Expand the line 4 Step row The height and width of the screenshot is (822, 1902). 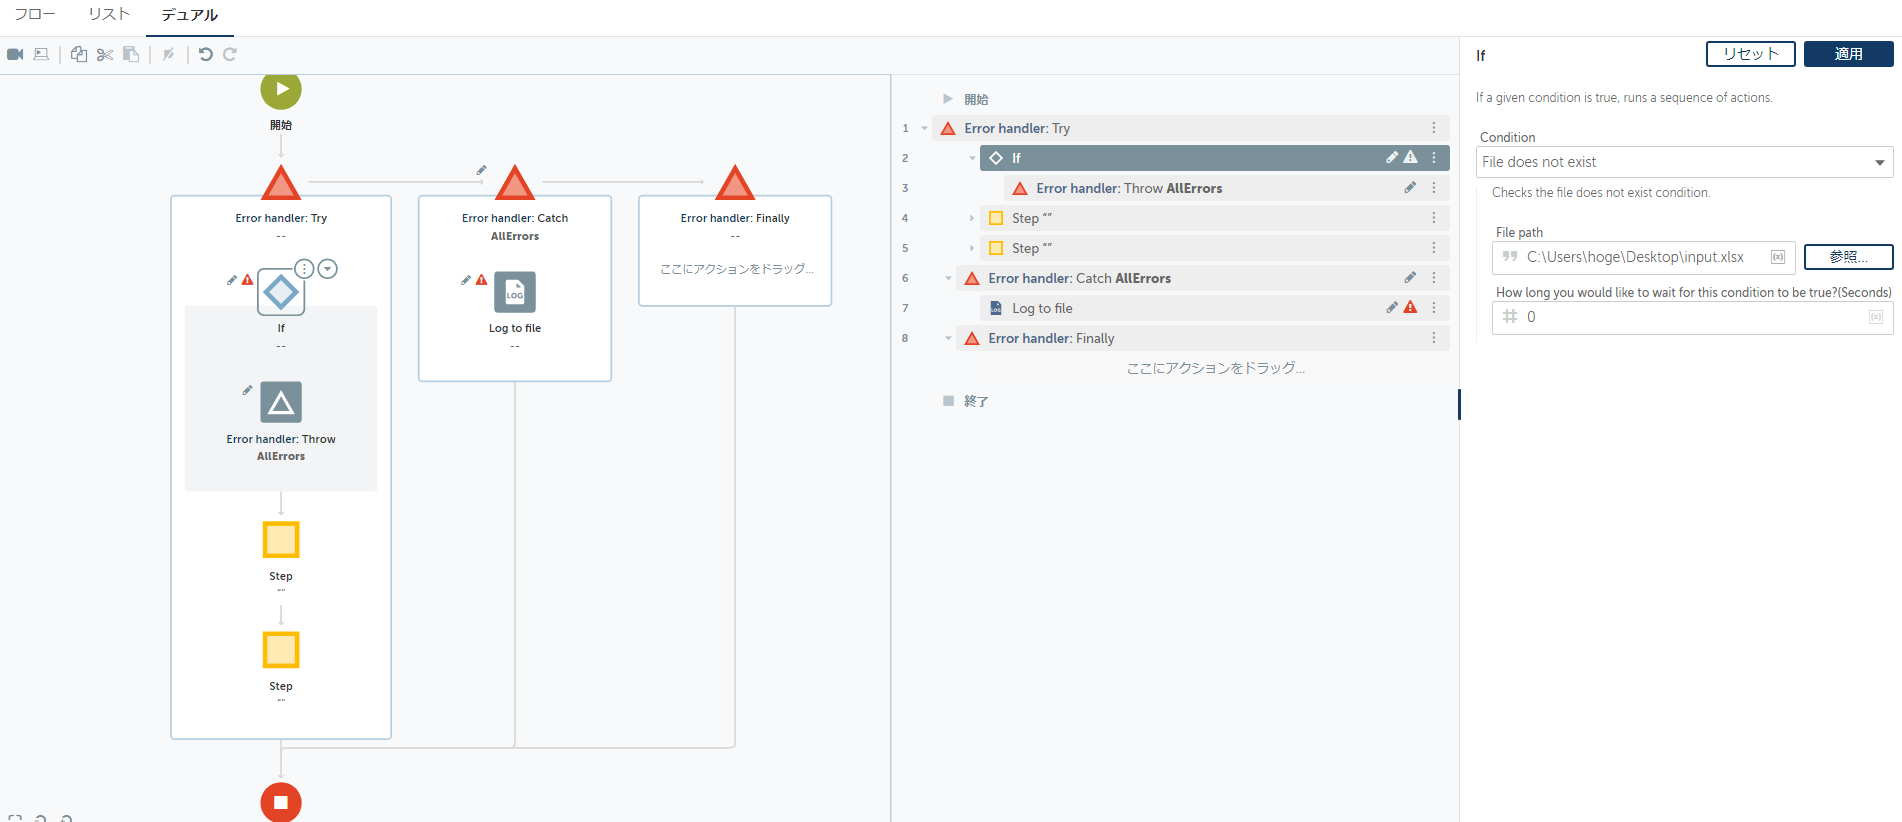[972, 218]
